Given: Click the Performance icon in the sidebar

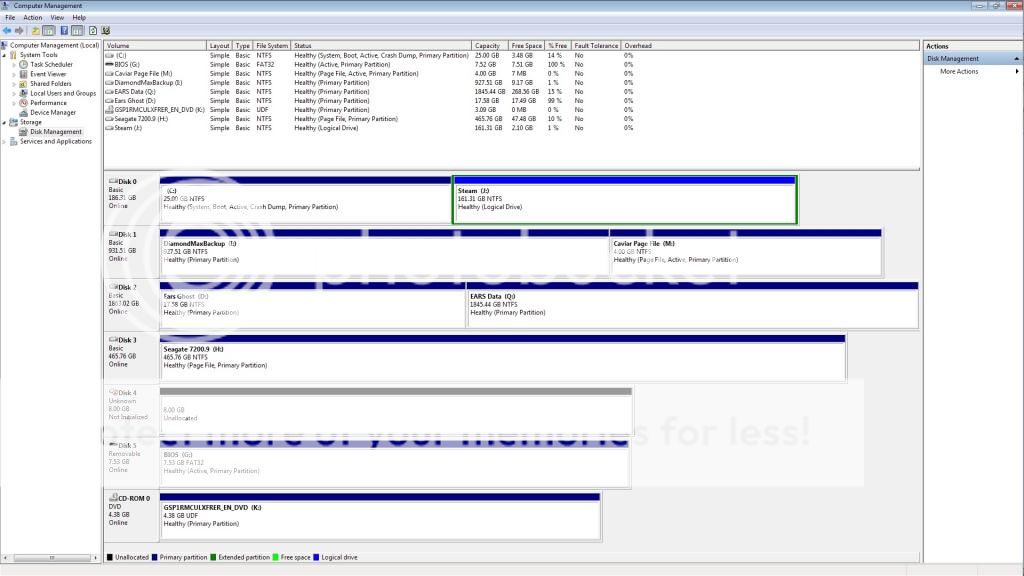Looking at the screenshot, I should tap(24, 103).
